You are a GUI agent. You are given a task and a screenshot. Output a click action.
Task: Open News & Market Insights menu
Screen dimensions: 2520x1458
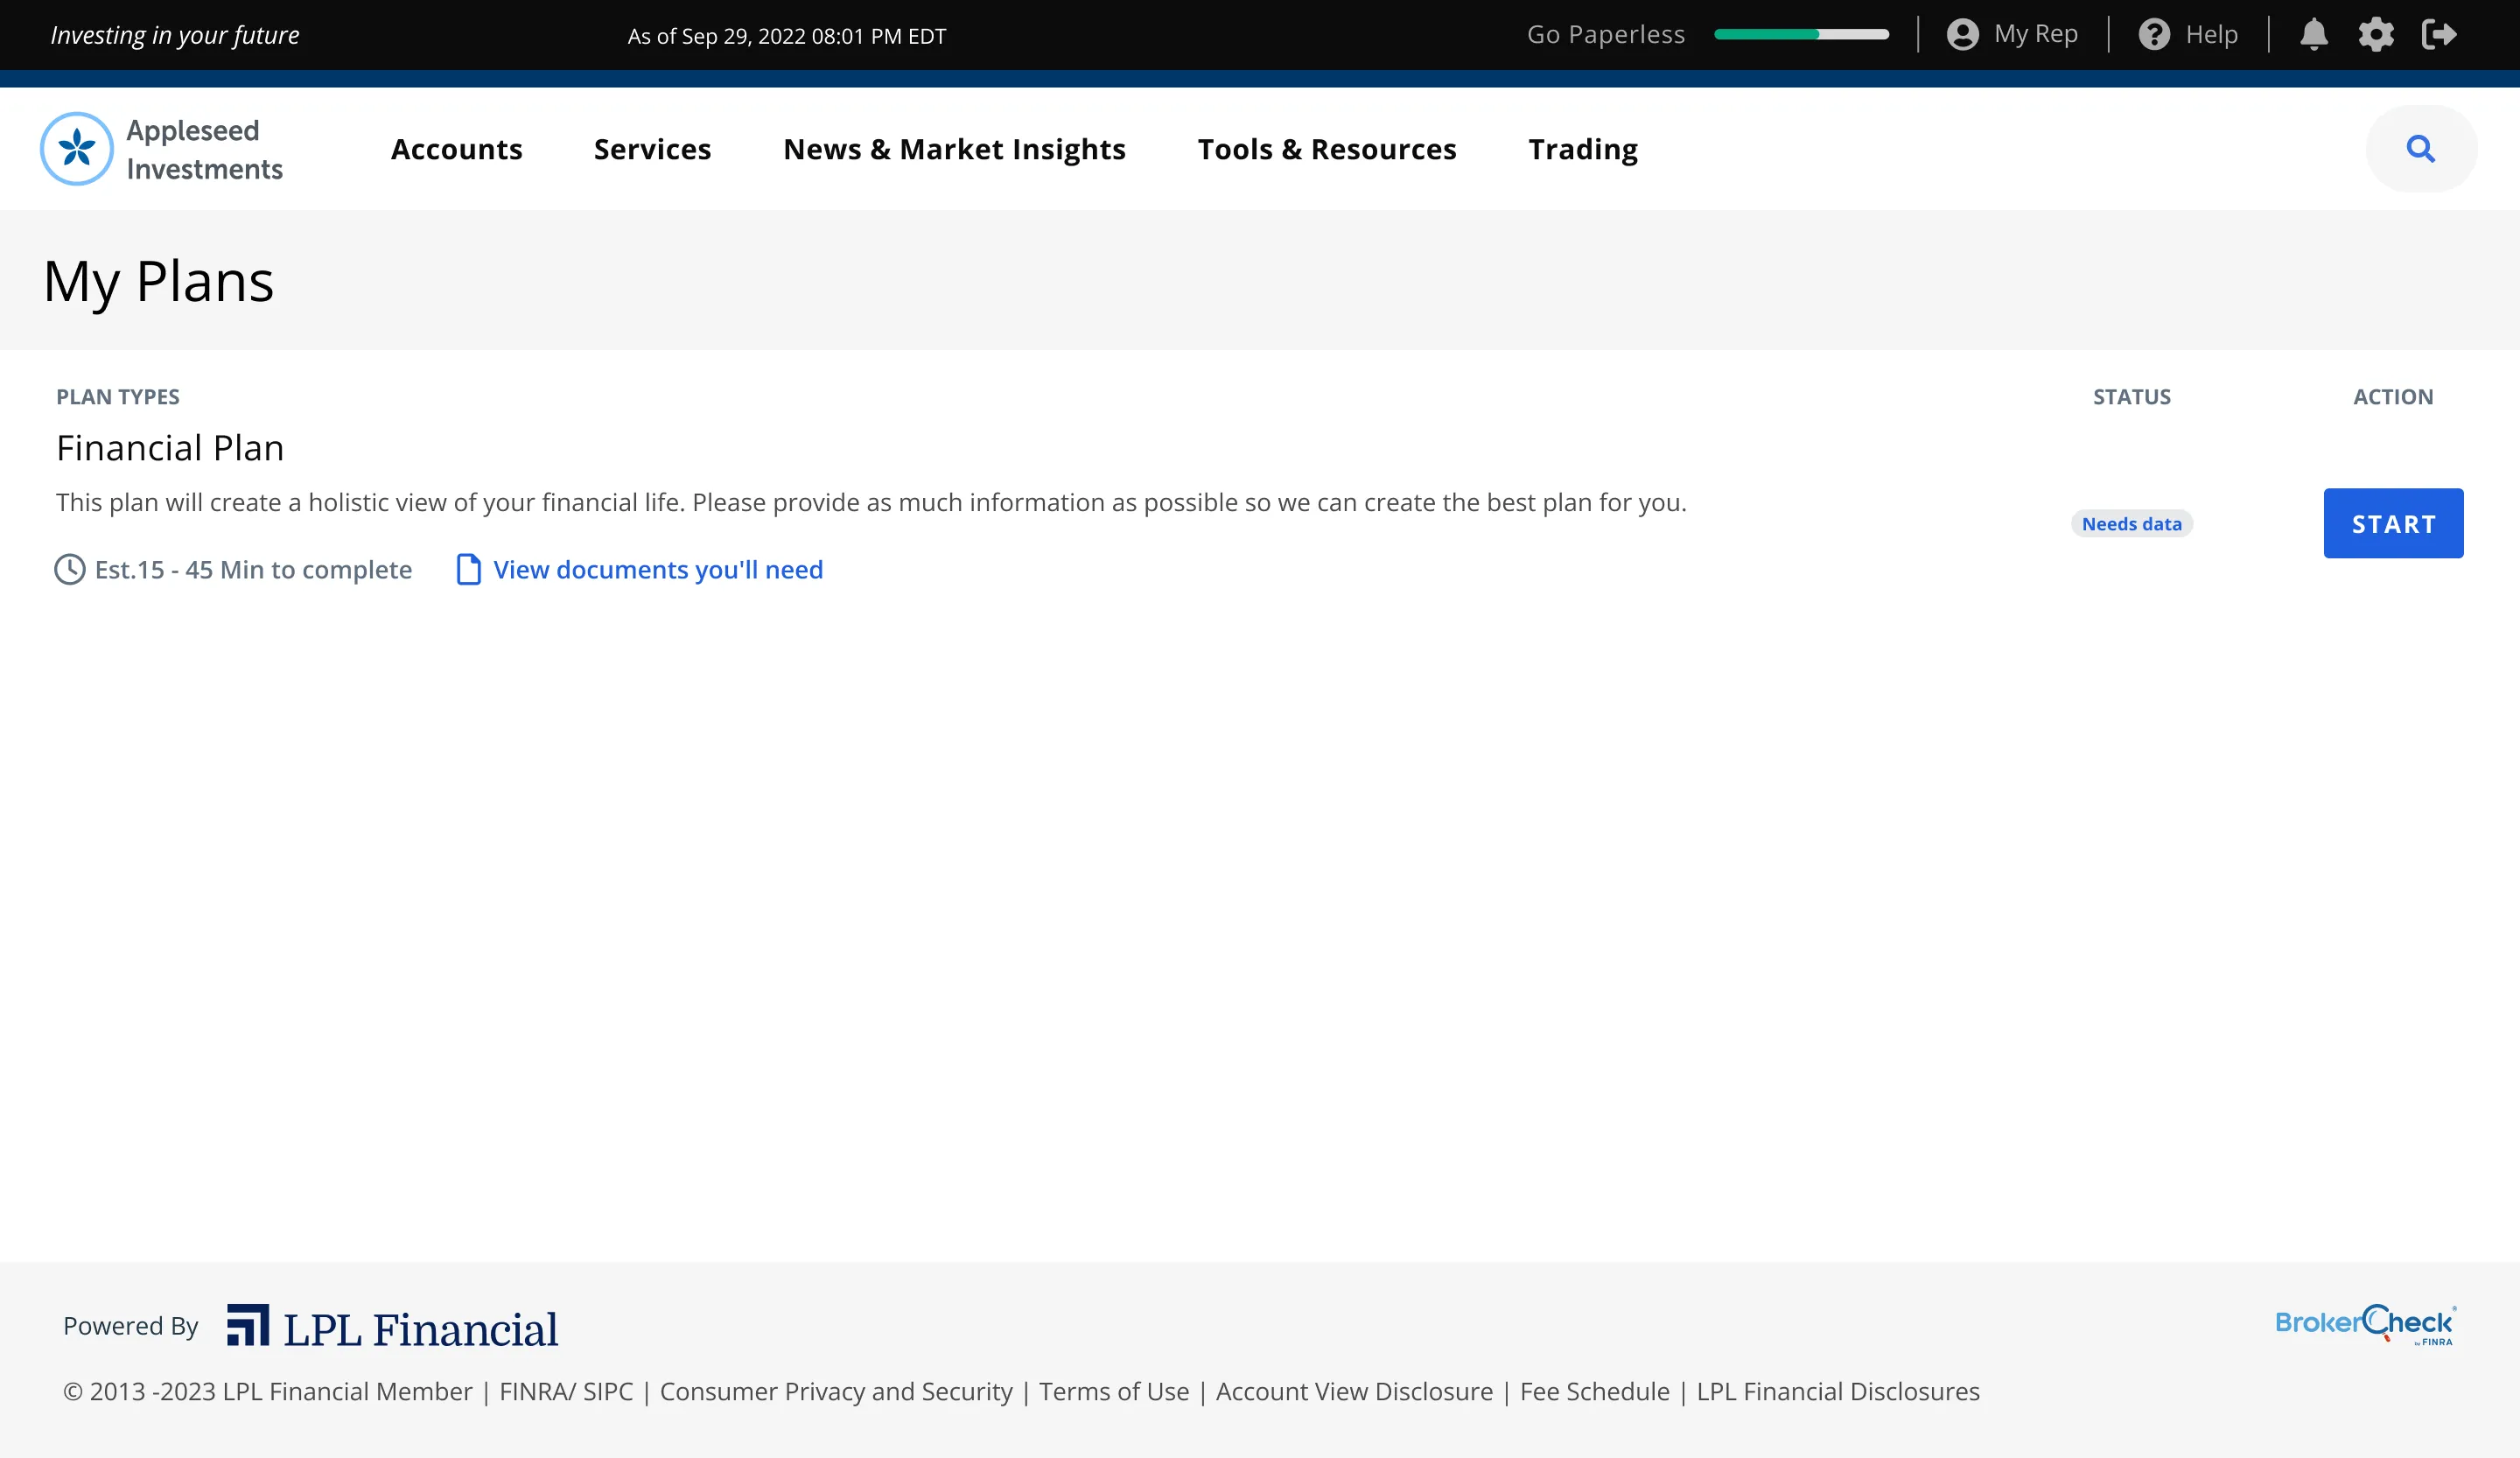(954, 149)
